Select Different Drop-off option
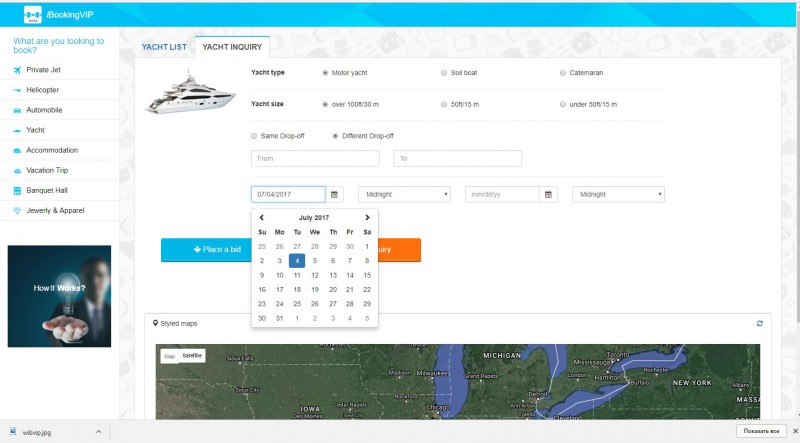This screenshot has height=443, width=800. [x=335, y=136]
